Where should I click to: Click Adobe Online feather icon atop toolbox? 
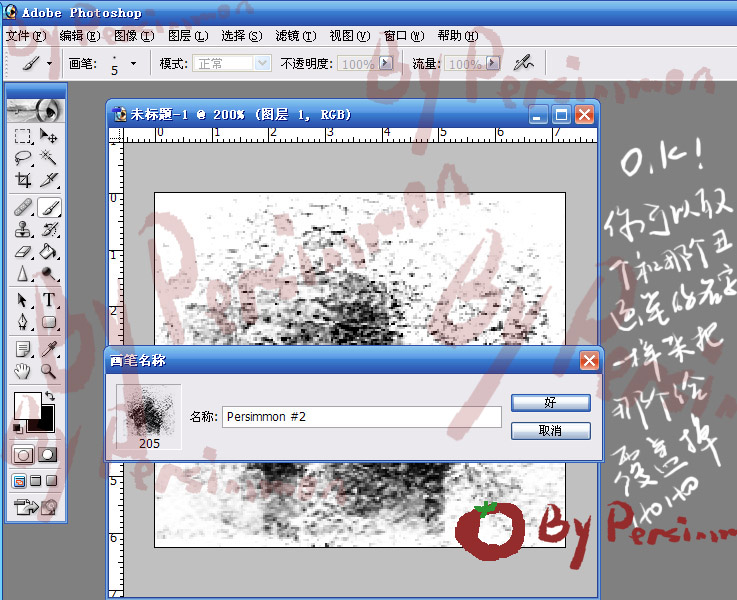pyautogui.click(x=36, y=110)
